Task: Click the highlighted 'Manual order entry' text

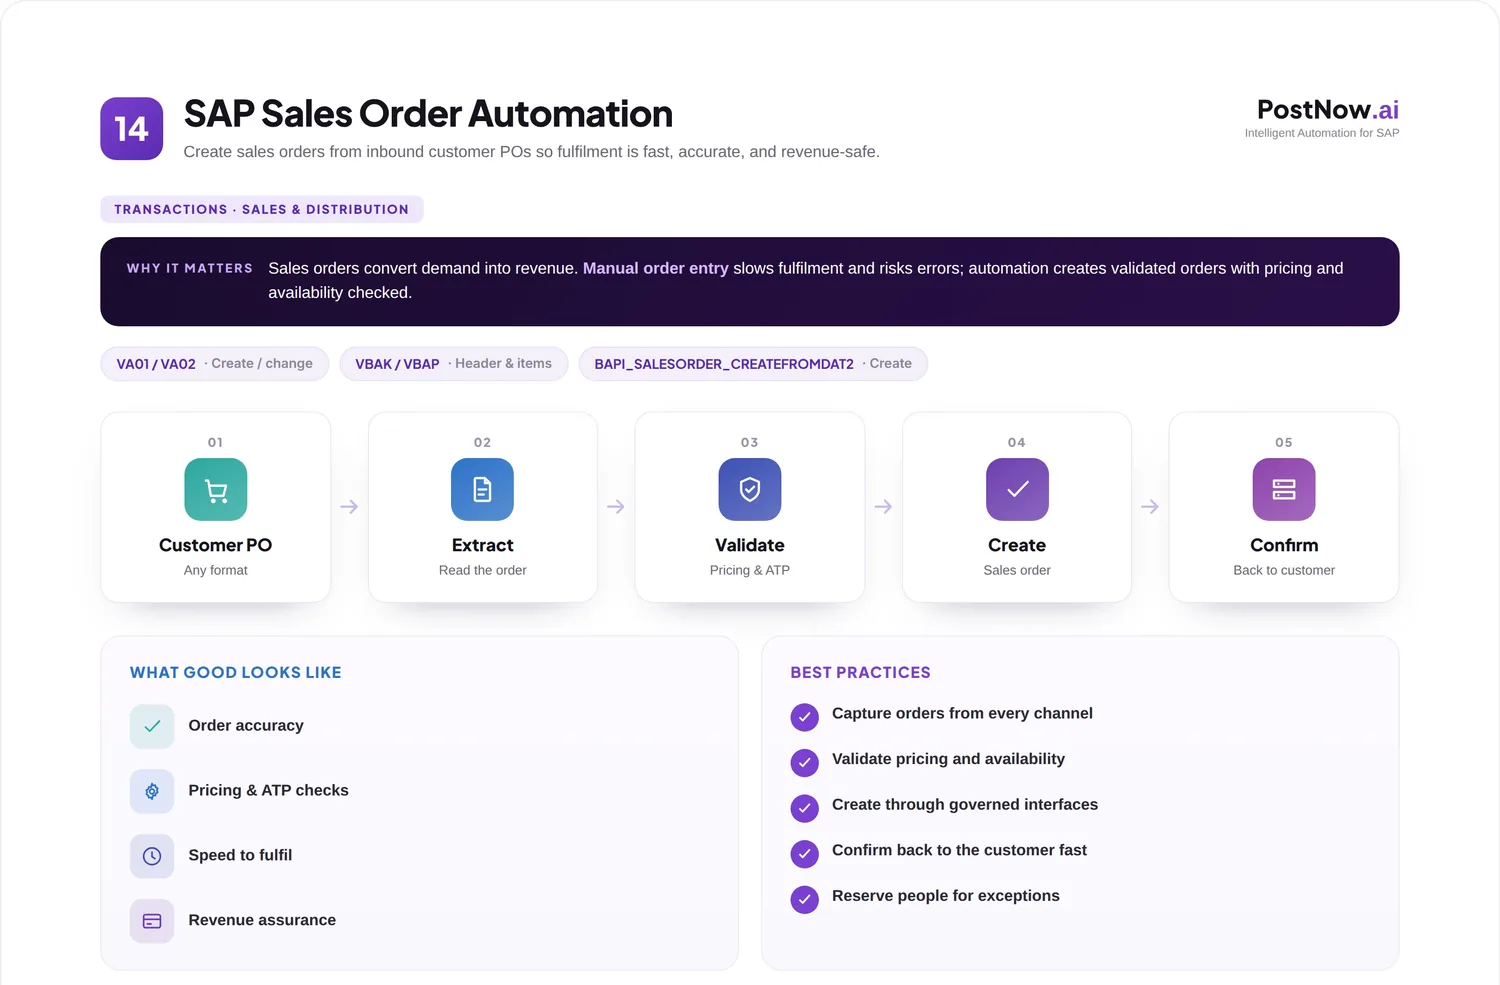Action: [656, 268]
